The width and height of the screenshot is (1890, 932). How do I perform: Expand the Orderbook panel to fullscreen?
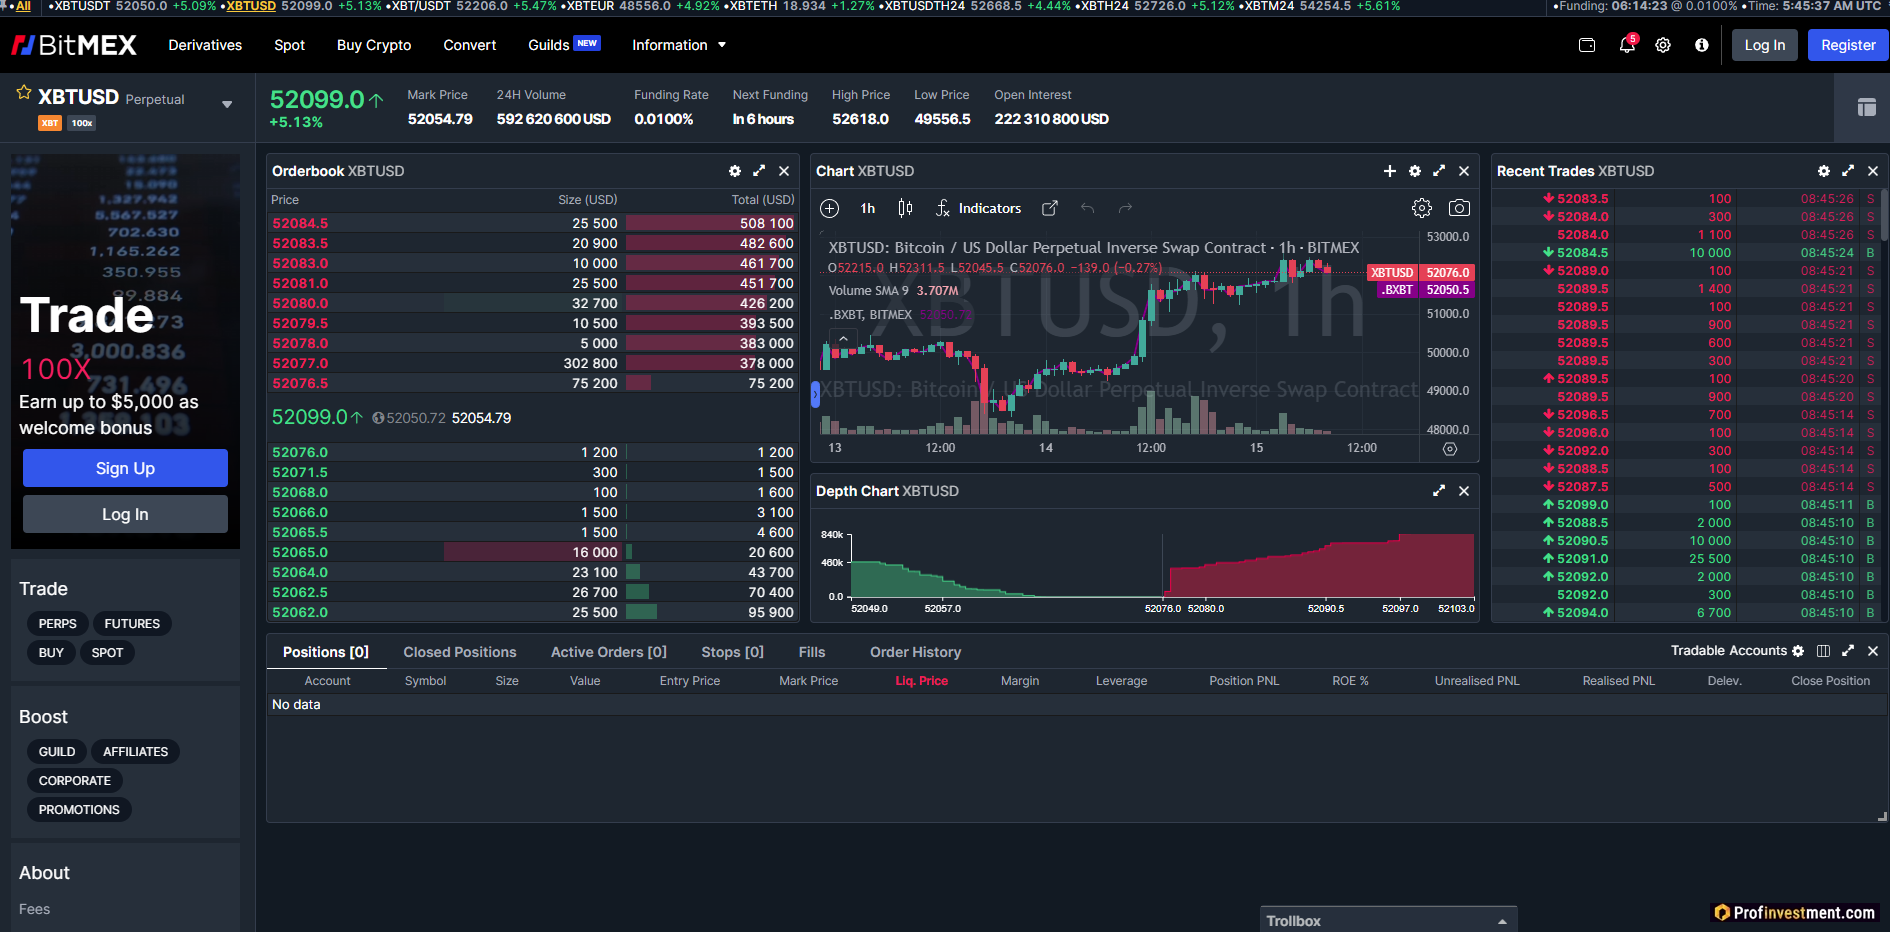(759, 171)
